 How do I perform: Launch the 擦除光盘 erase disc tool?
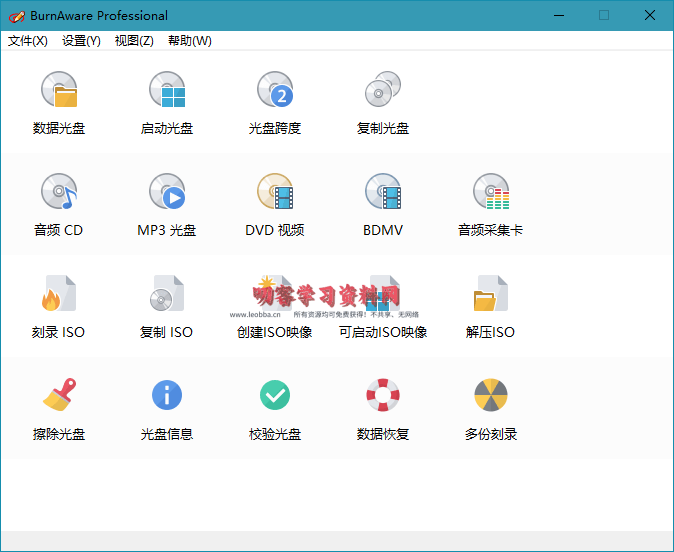tap(59, 396)
